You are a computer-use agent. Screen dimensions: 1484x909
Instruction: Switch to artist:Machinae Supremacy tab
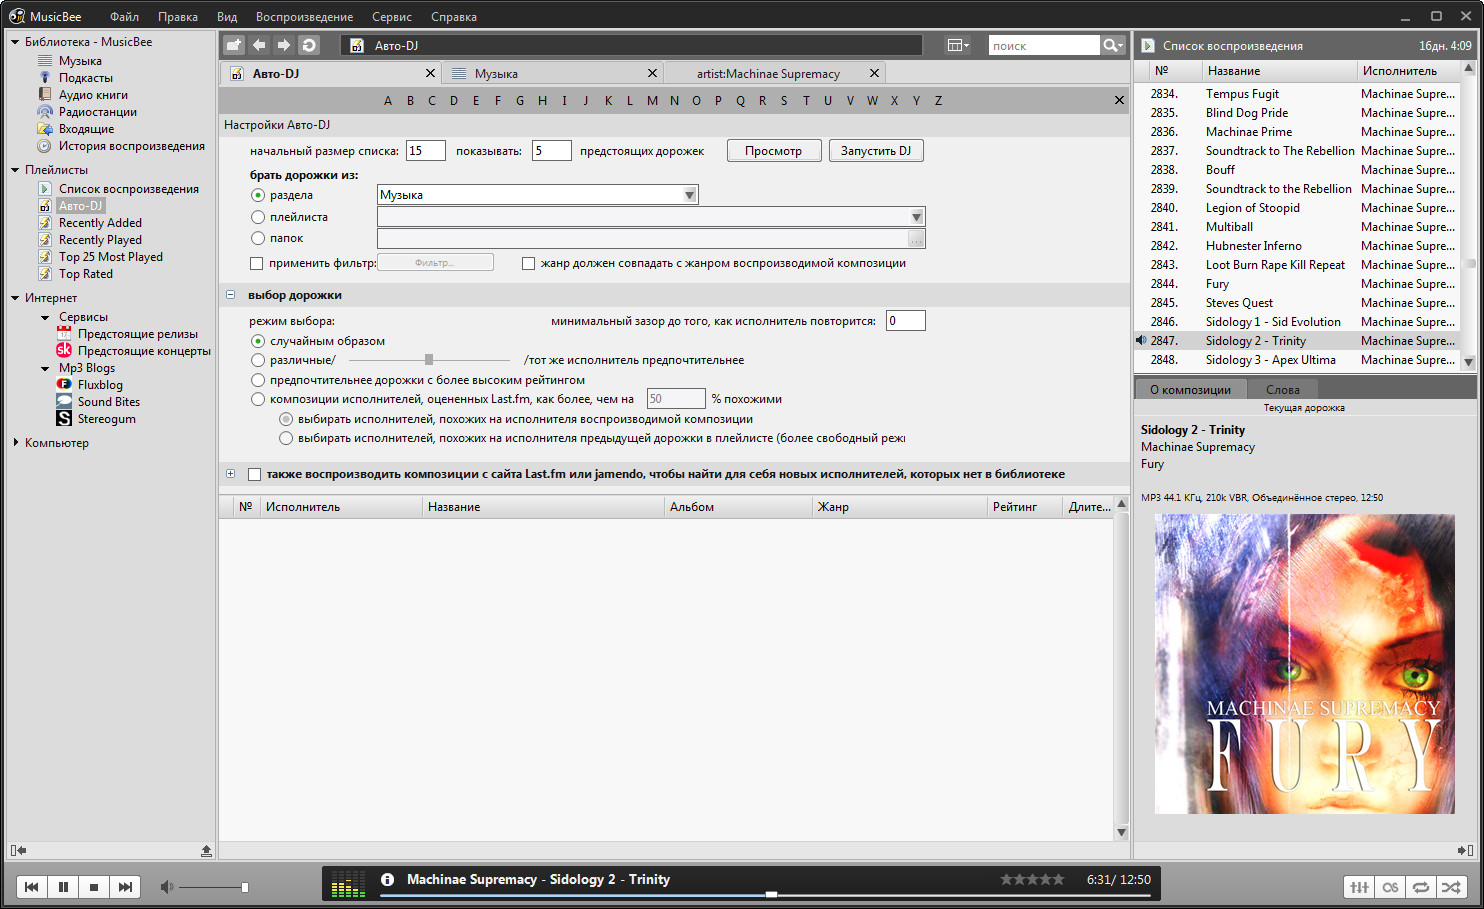773,73
